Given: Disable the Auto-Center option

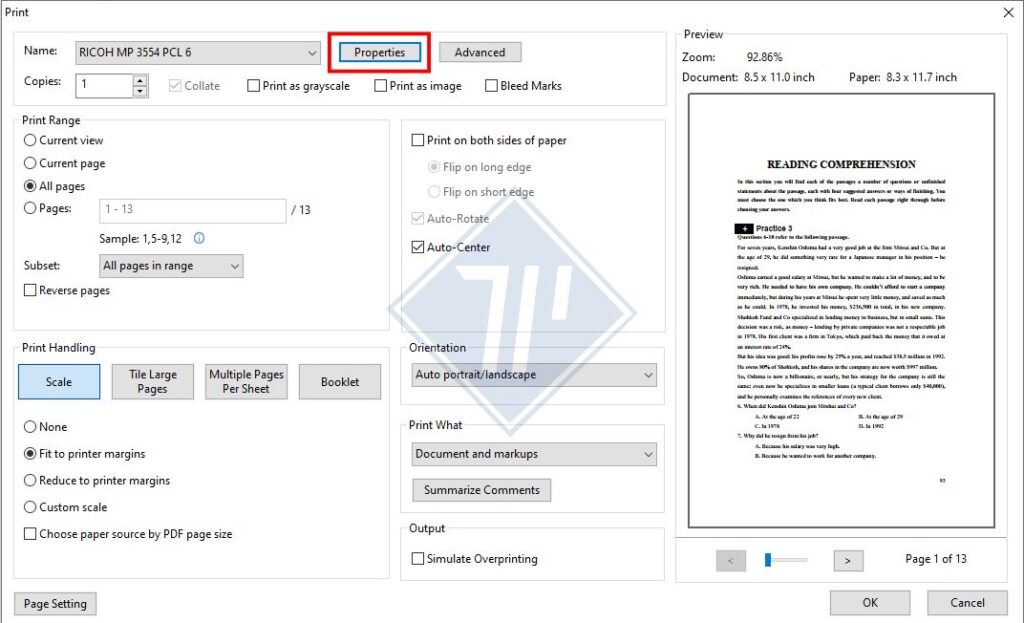Looking at the screenshot, I should click(417, 247).
